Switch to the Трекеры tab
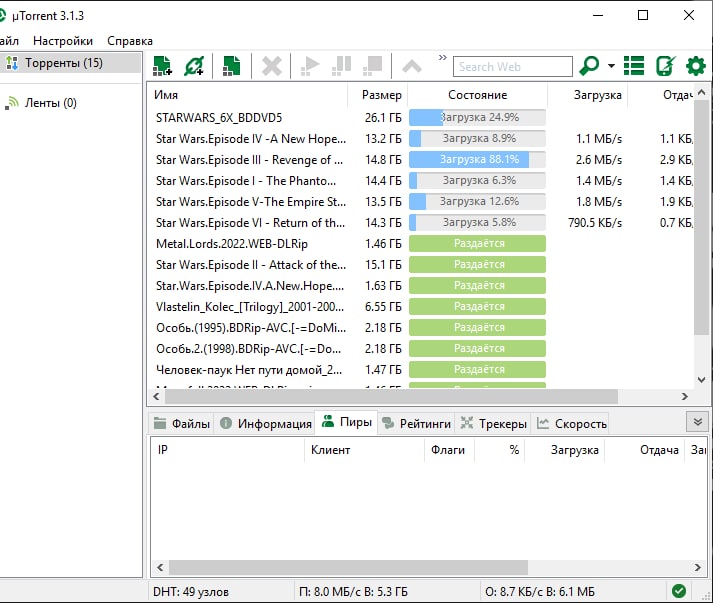Viewport: 713px width, 603px height. click(x=494, y=424)
